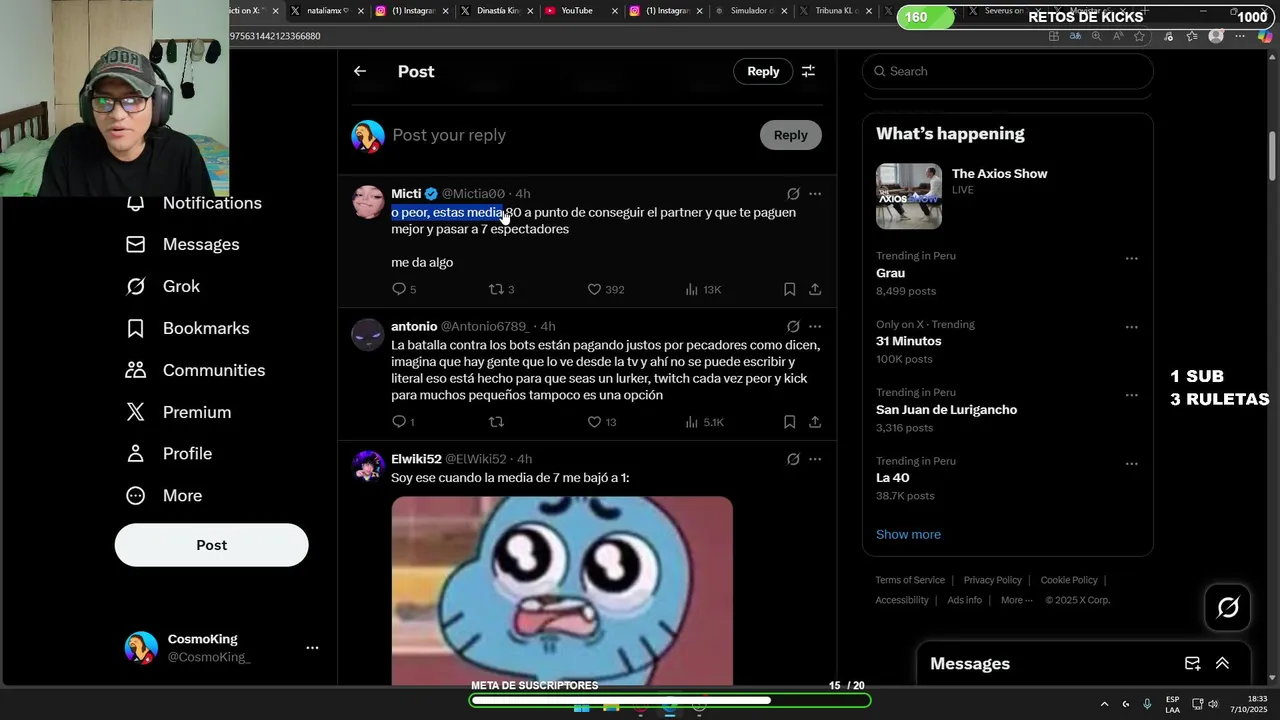Open floating Grok button

click(1227, 607)
